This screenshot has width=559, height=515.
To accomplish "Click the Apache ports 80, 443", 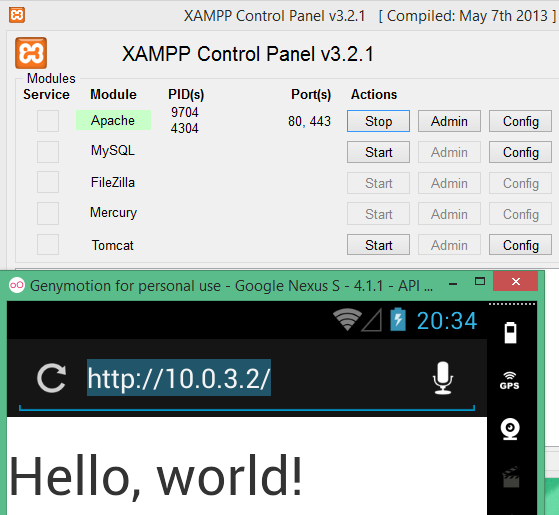I will click(x=309, y=122).
